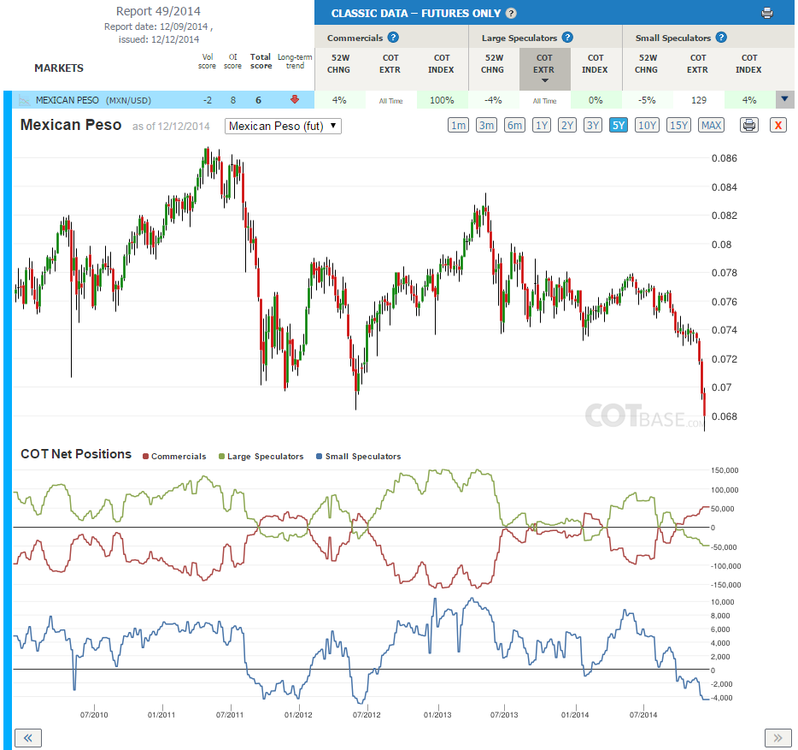The width and height of the screenshot is (798, 750).
Task: Click the chart icon beside Mexican Peso row
Action: click(x=23, y=100)
